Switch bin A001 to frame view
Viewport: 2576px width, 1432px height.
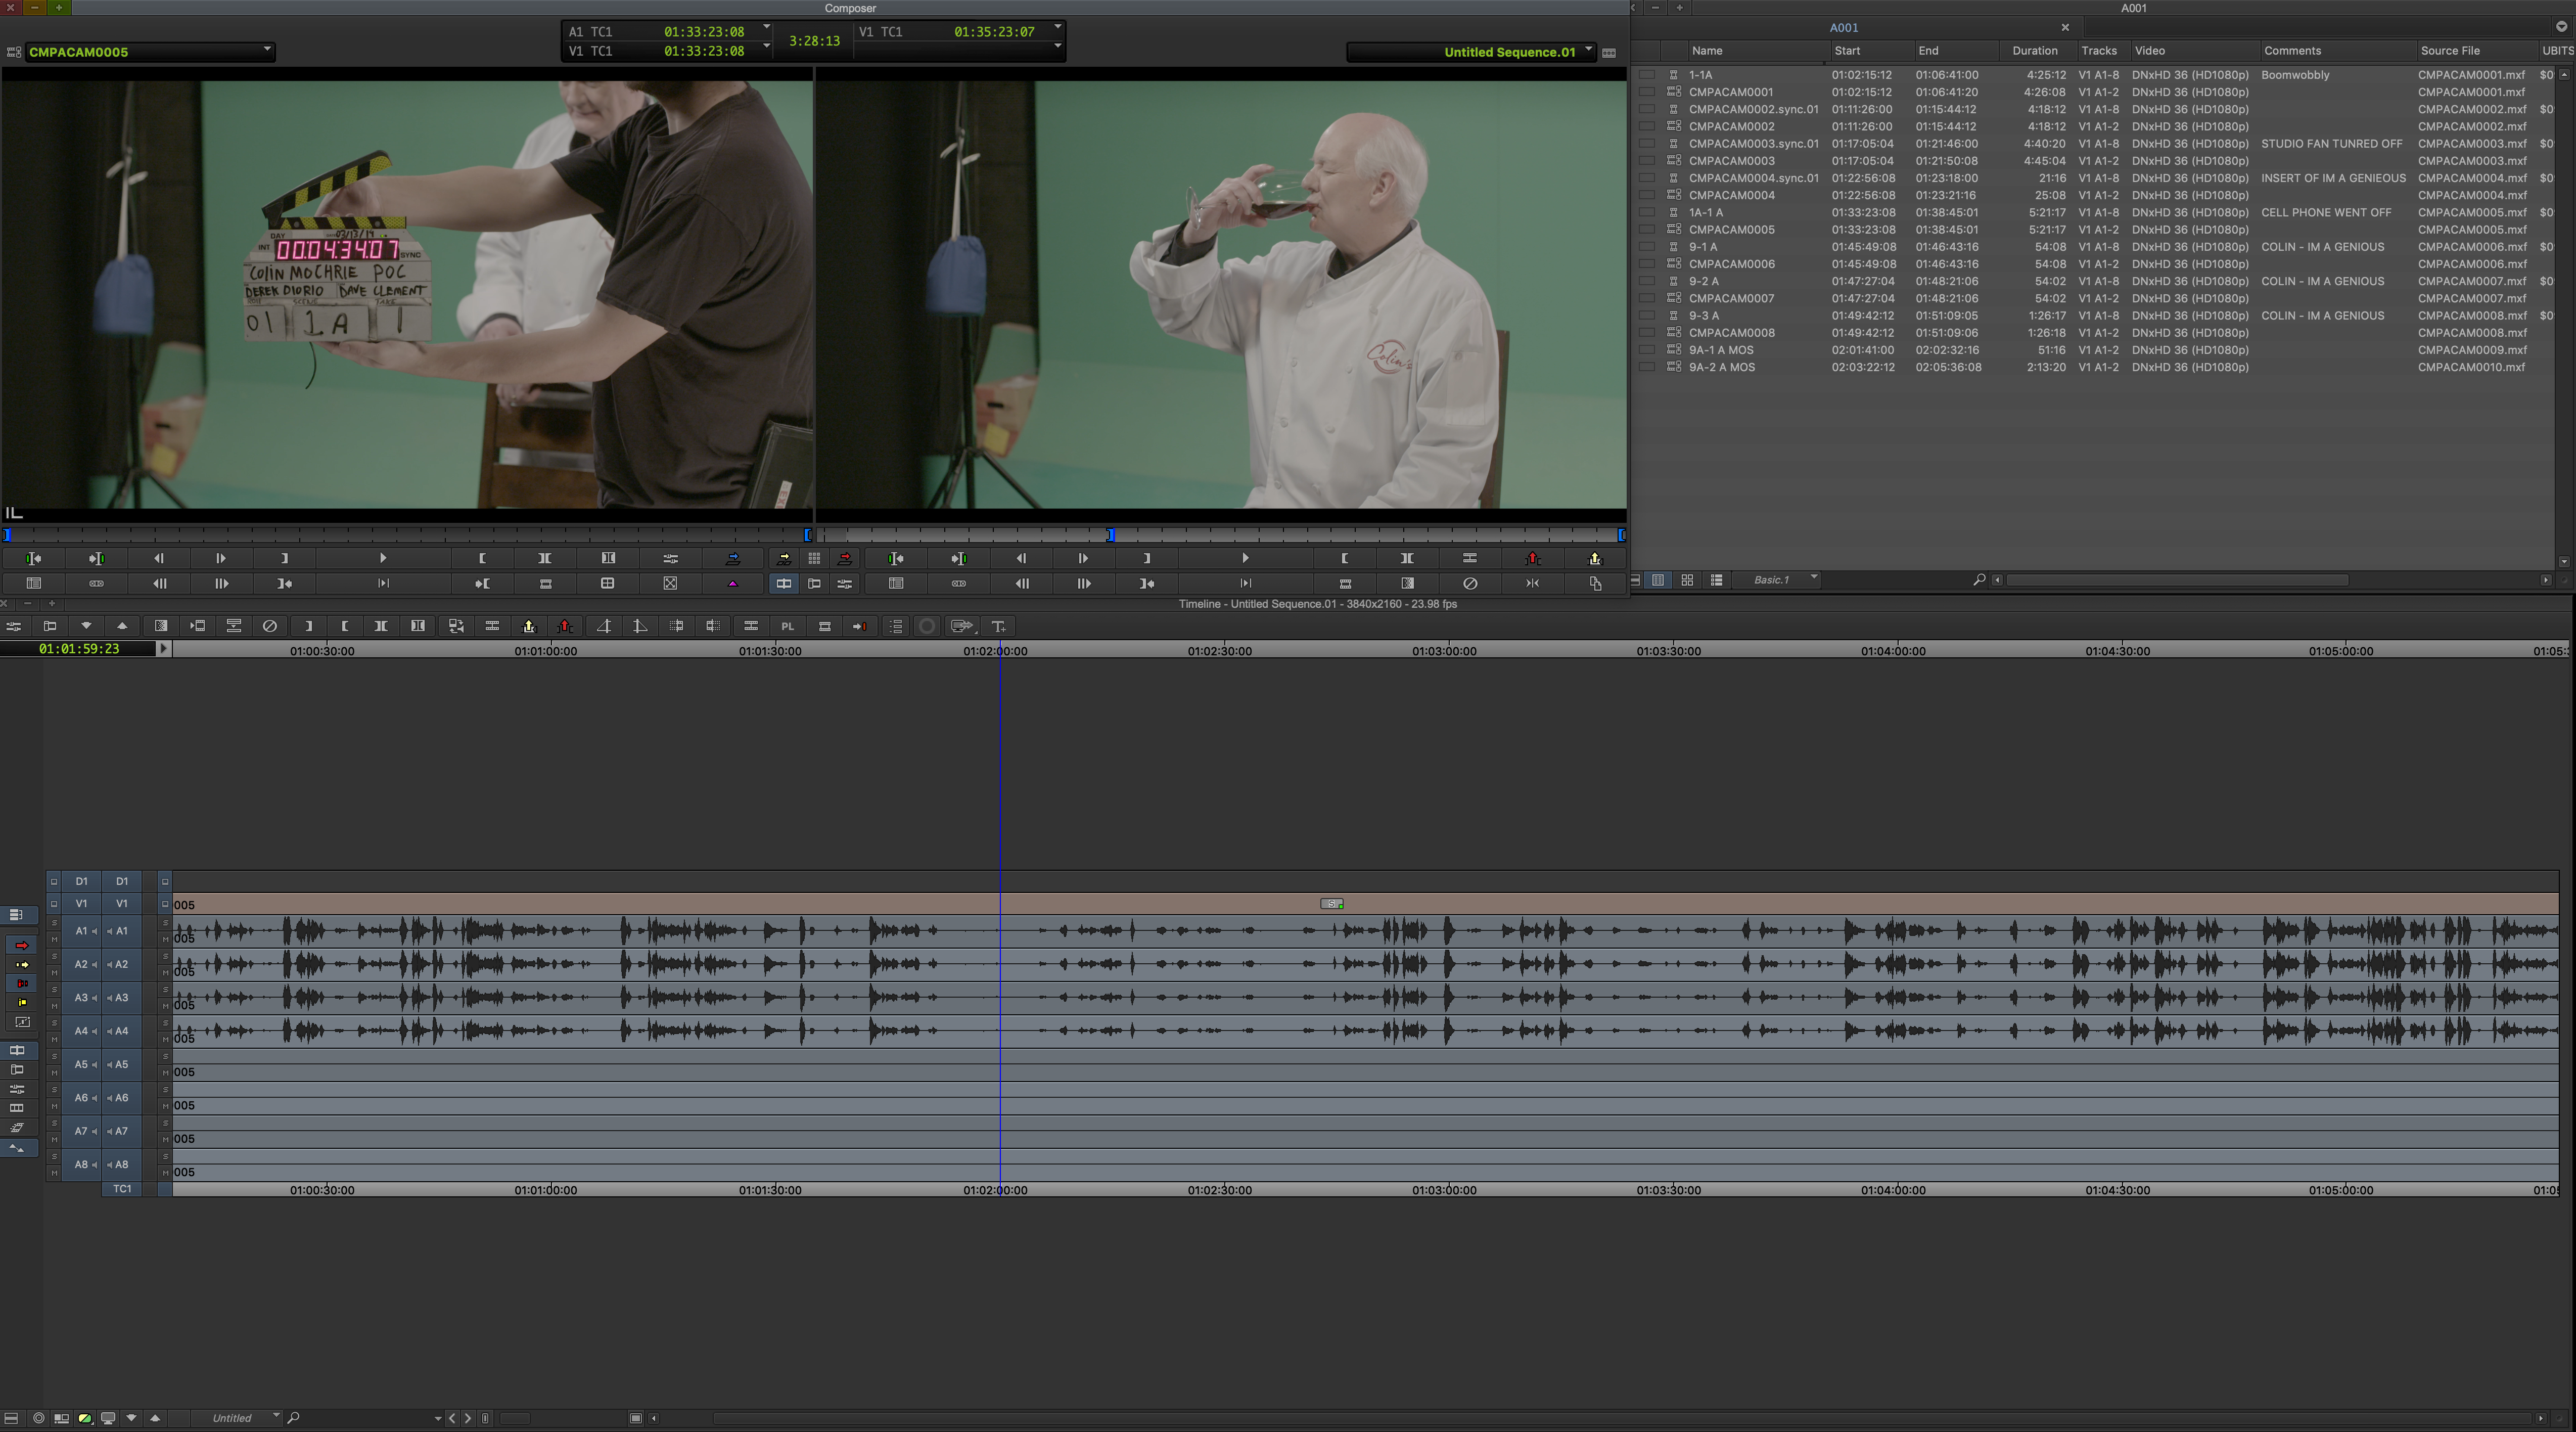pos(1687,579)
